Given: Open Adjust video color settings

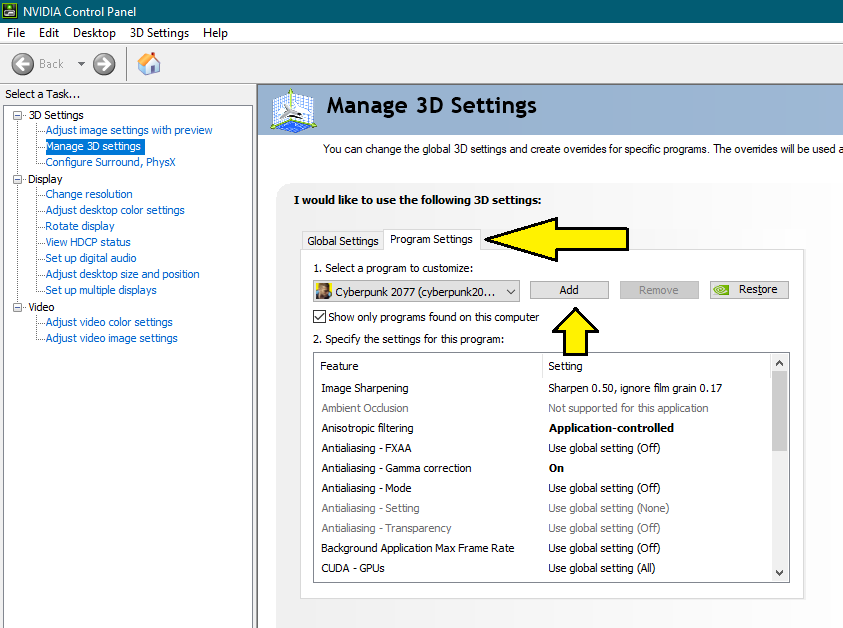Looking at the screenshot, I should point(109,322).
